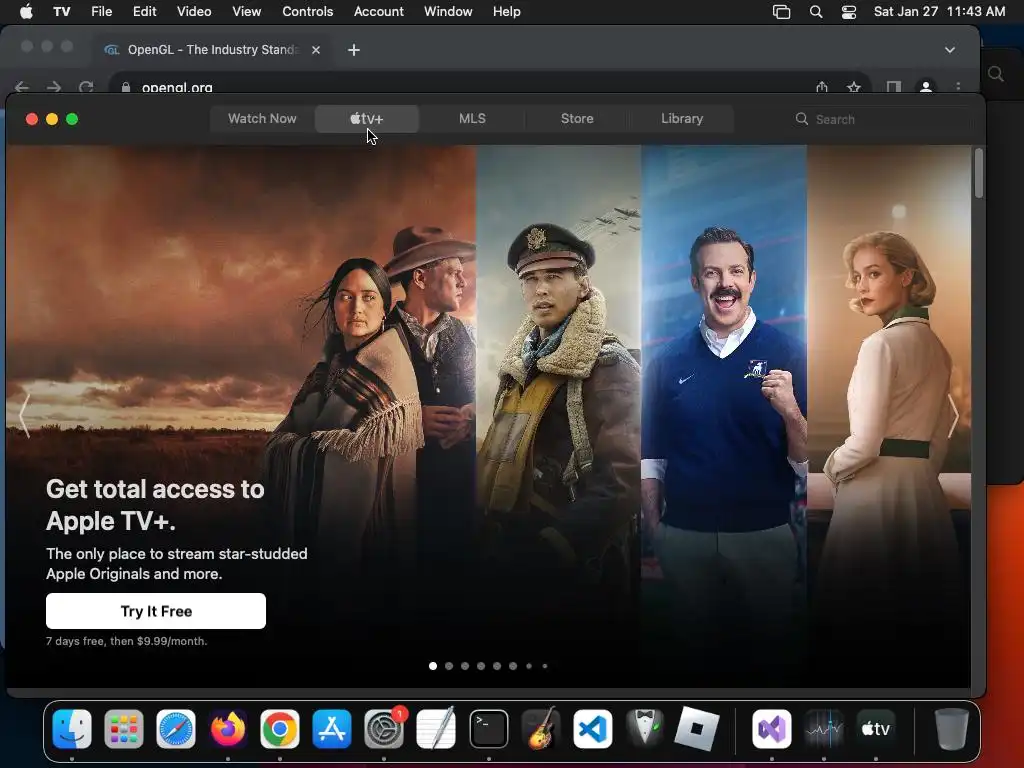Open the Store tab
Viewport: 1024px width, 768px height.
(x=577, y=119)
